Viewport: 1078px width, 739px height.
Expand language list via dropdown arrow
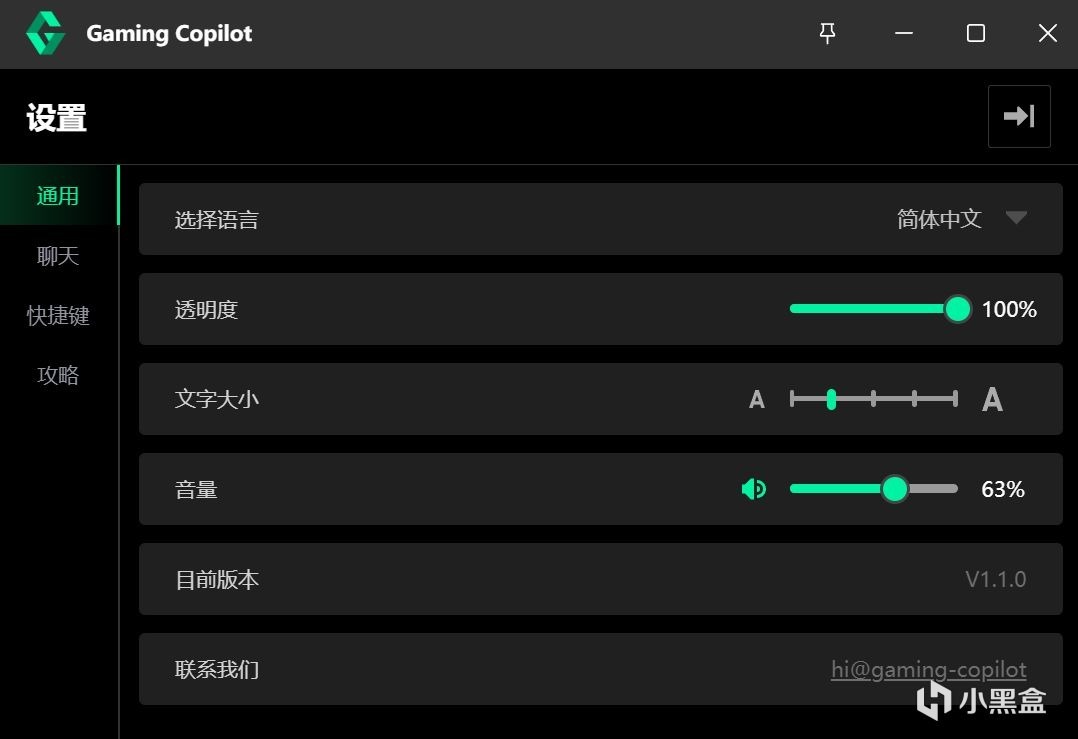(1016, 218)
